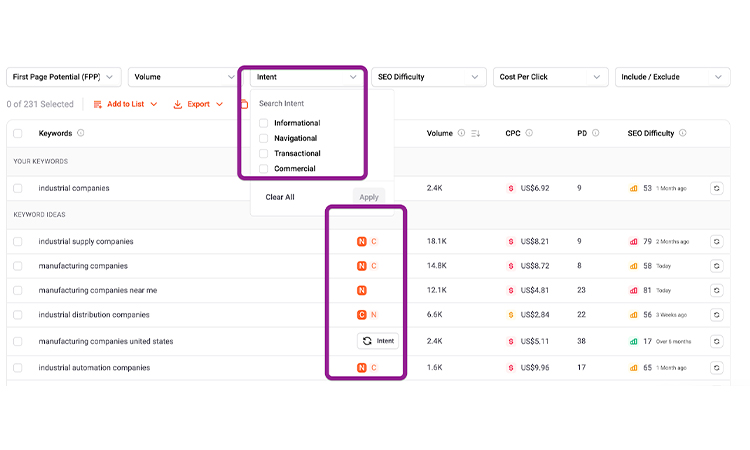Check the Transactional intent option
Viewport: 750px width, 450px height.
pyautogui.click(x=264, y=154)
